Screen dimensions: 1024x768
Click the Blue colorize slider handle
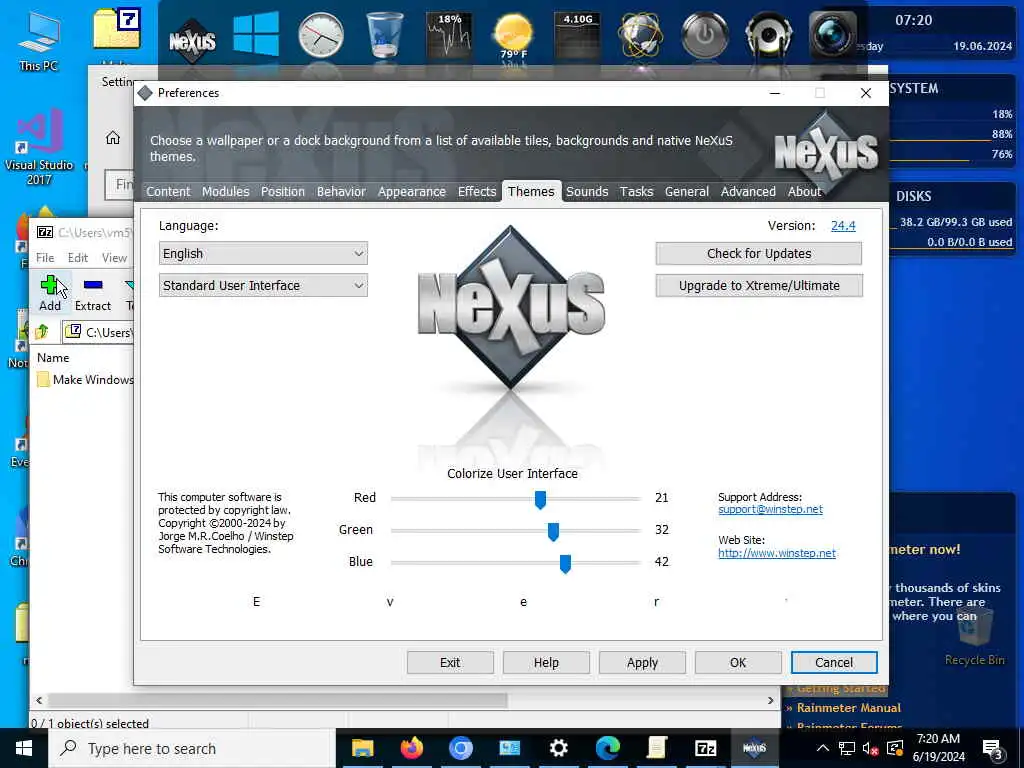[566, 564]
